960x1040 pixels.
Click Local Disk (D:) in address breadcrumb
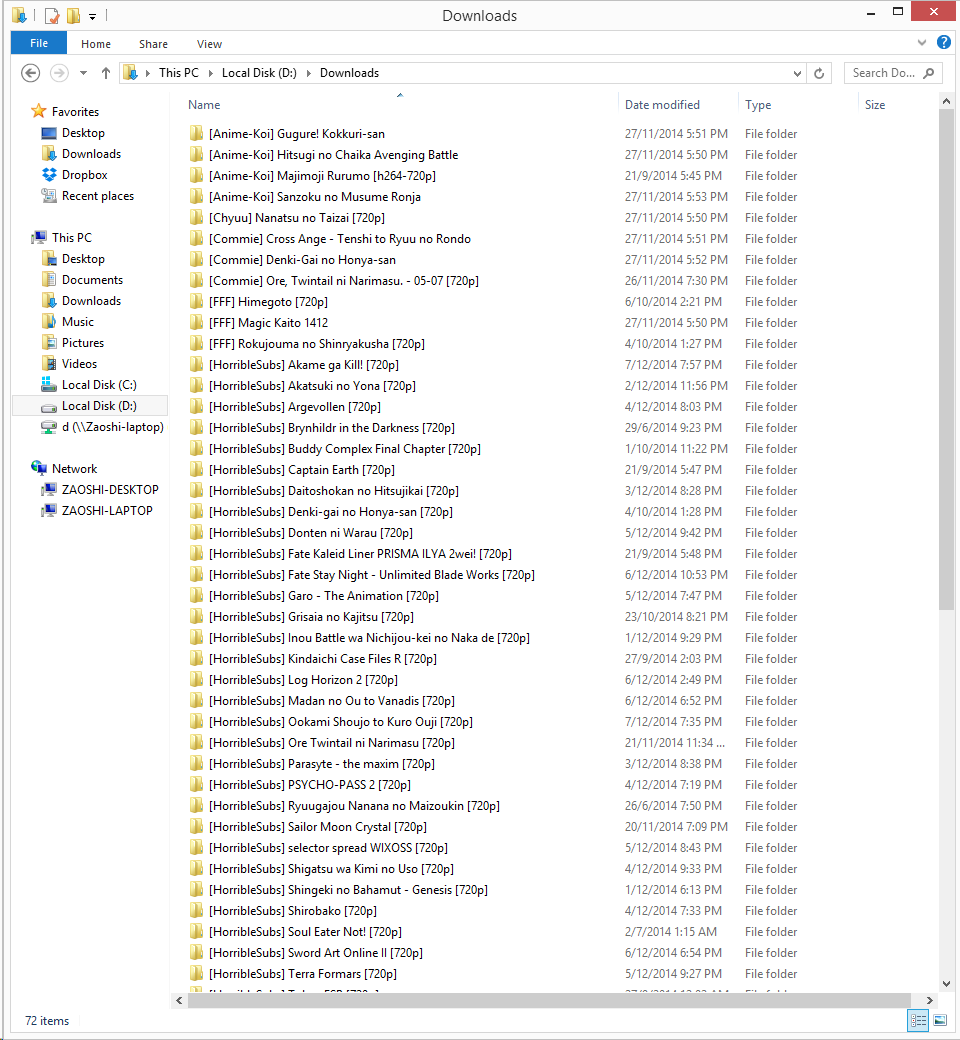click(258, 73)
